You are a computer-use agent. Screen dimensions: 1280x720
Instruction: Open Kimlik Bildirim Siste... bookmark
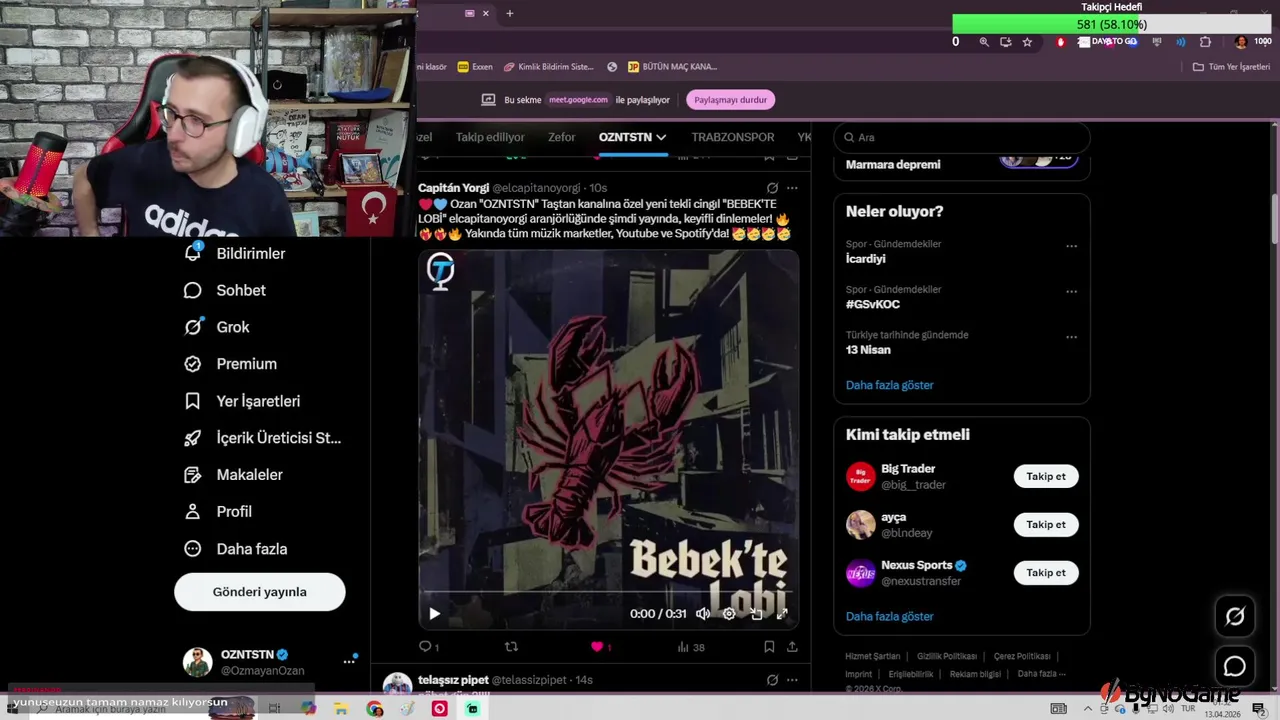click(549, 67)
